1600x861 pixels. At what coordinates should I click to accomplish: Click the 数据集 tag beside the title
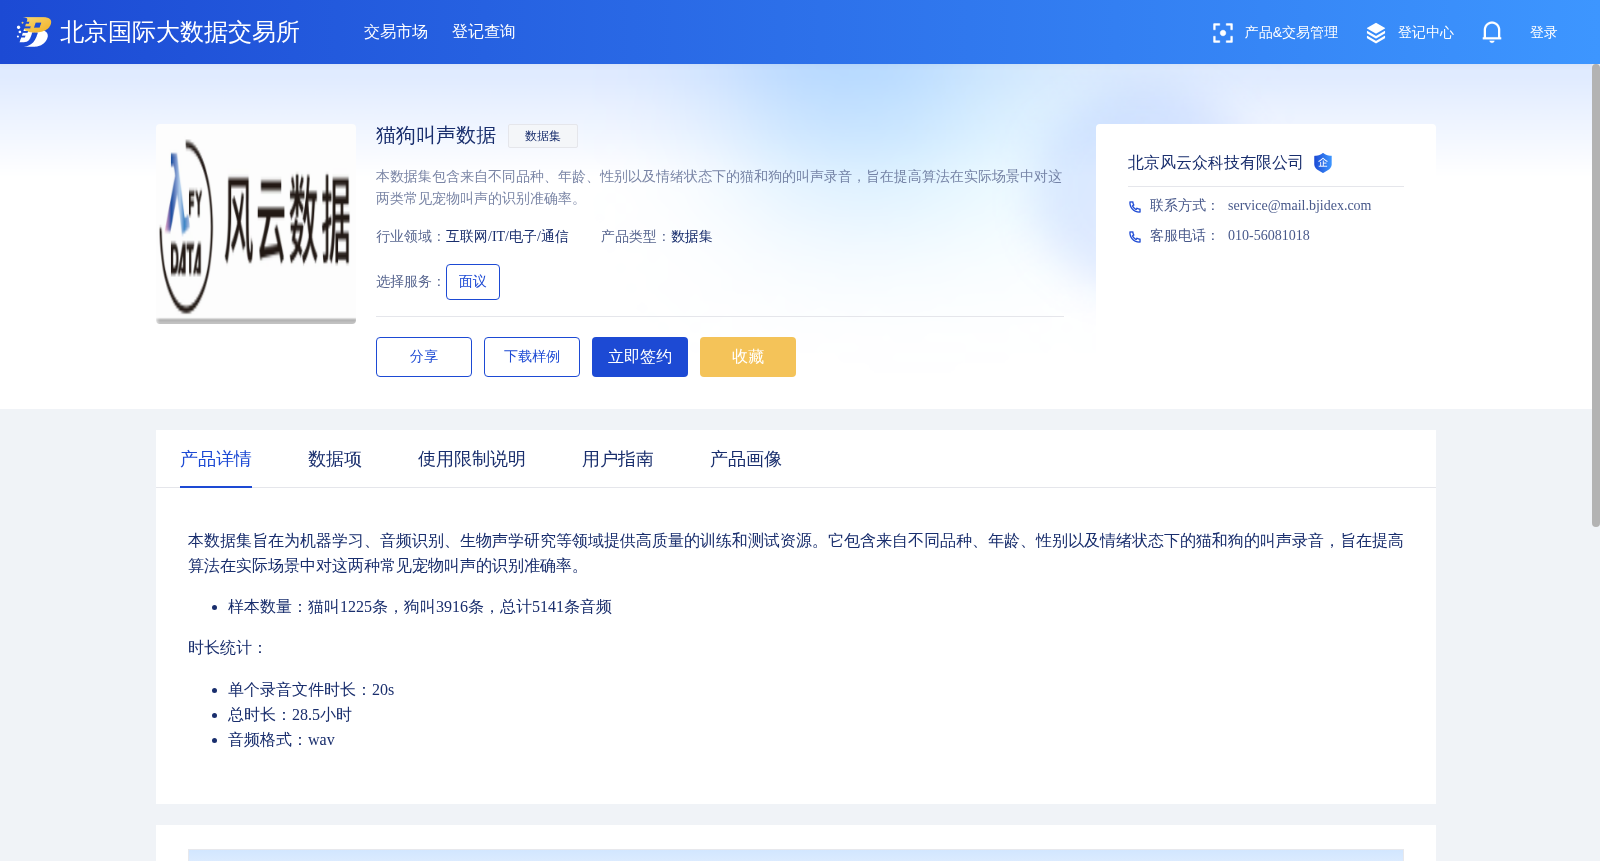click(x=543, y=136)
